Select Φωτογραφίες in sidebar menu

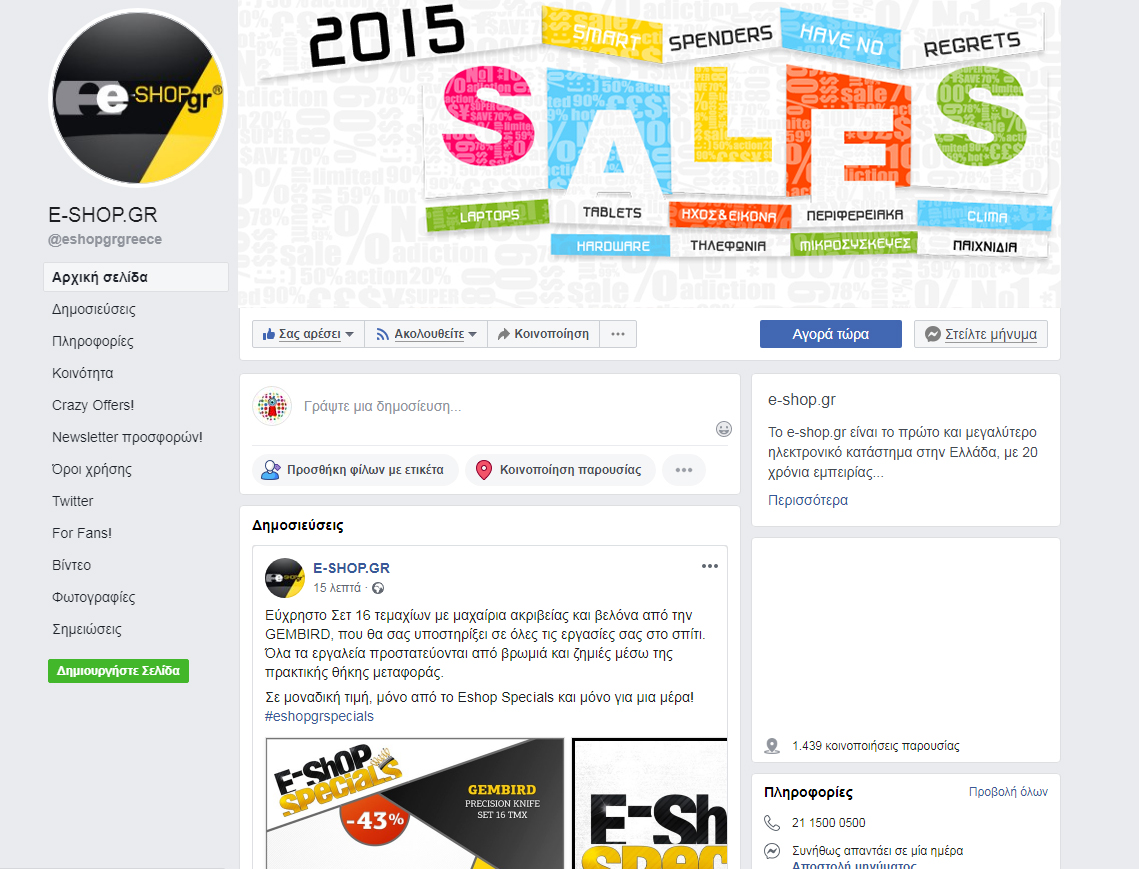click(x=94, y=597)
